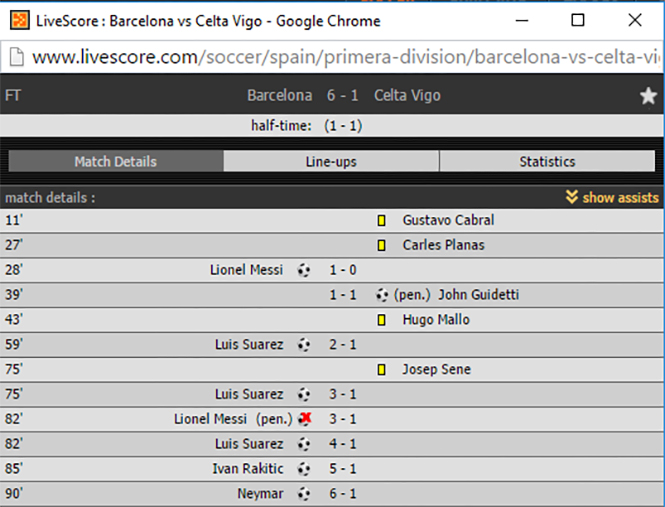Switch to the Line-ups tab

pyautogui.click(x=331, y=161)
